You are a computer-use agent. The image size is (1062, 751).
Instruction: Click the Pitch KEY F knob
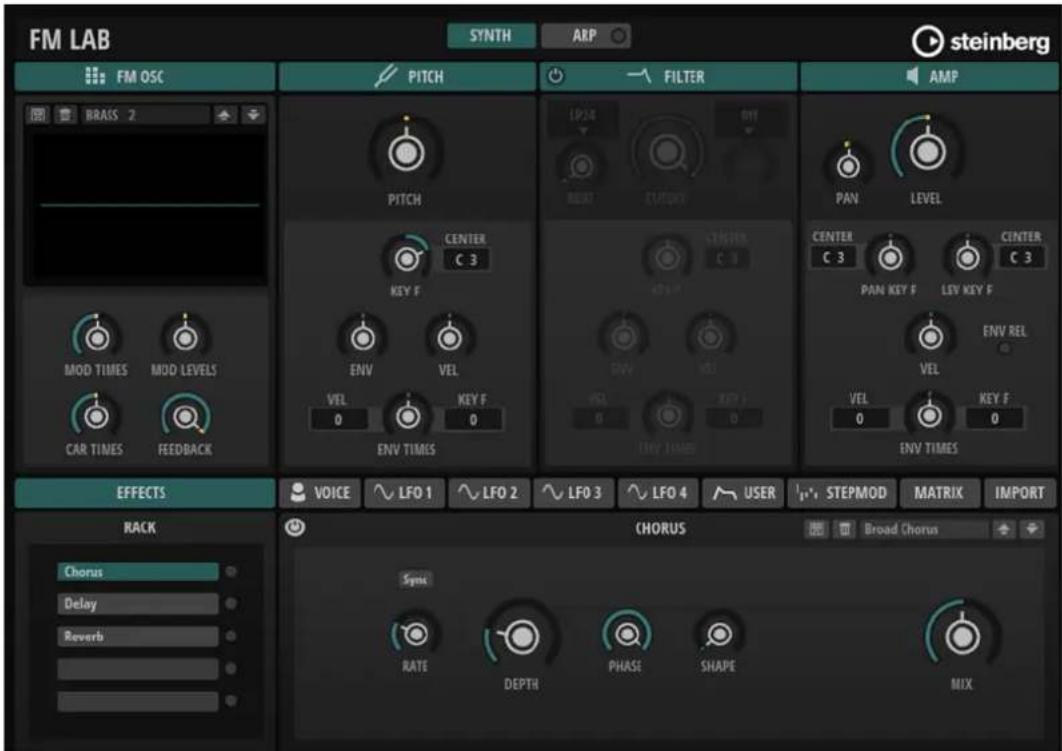tap(406, 258)
